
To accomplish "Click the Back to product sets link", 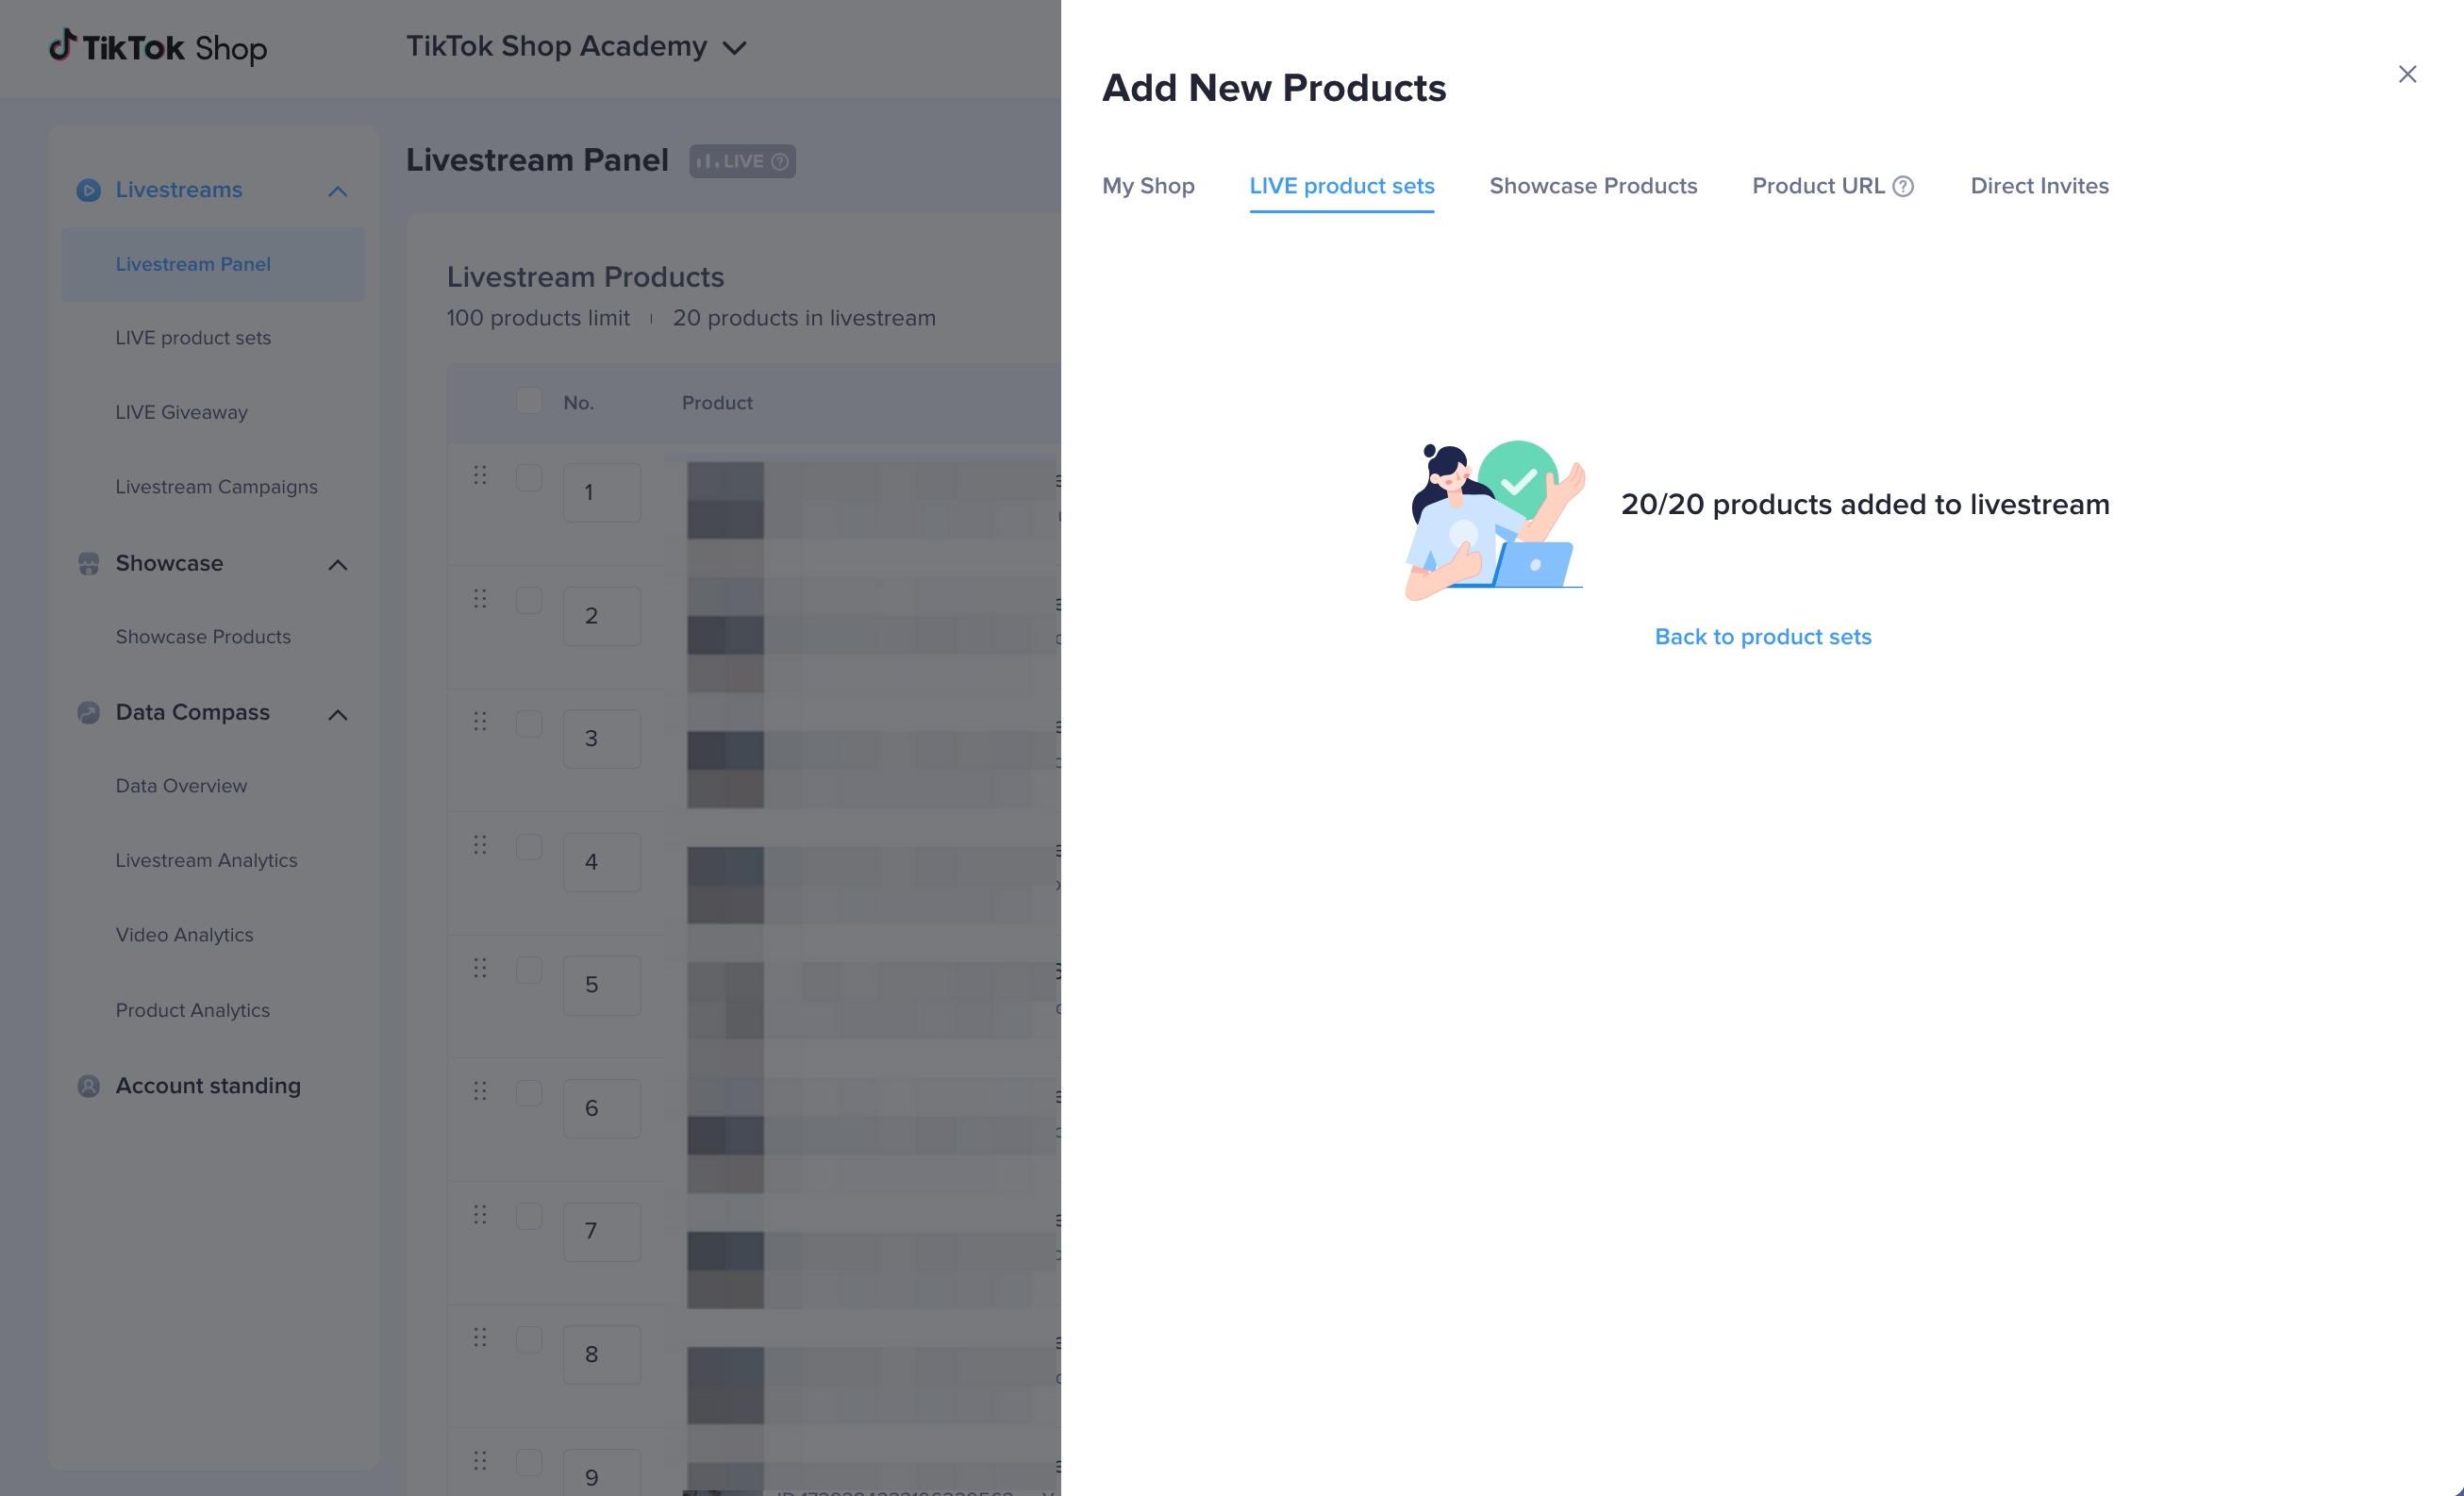I will click(1763, 637).
